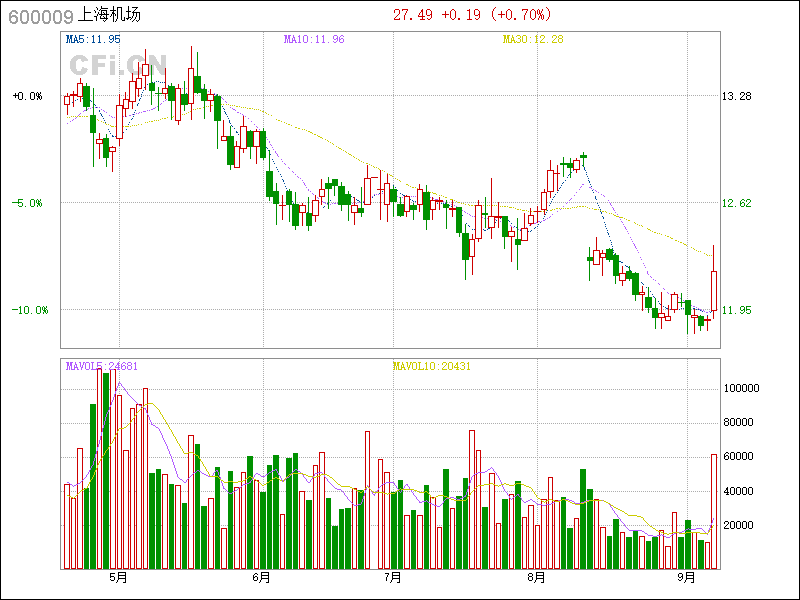
Task: Select the 6月 marker on the time axis
Action: 262,577
